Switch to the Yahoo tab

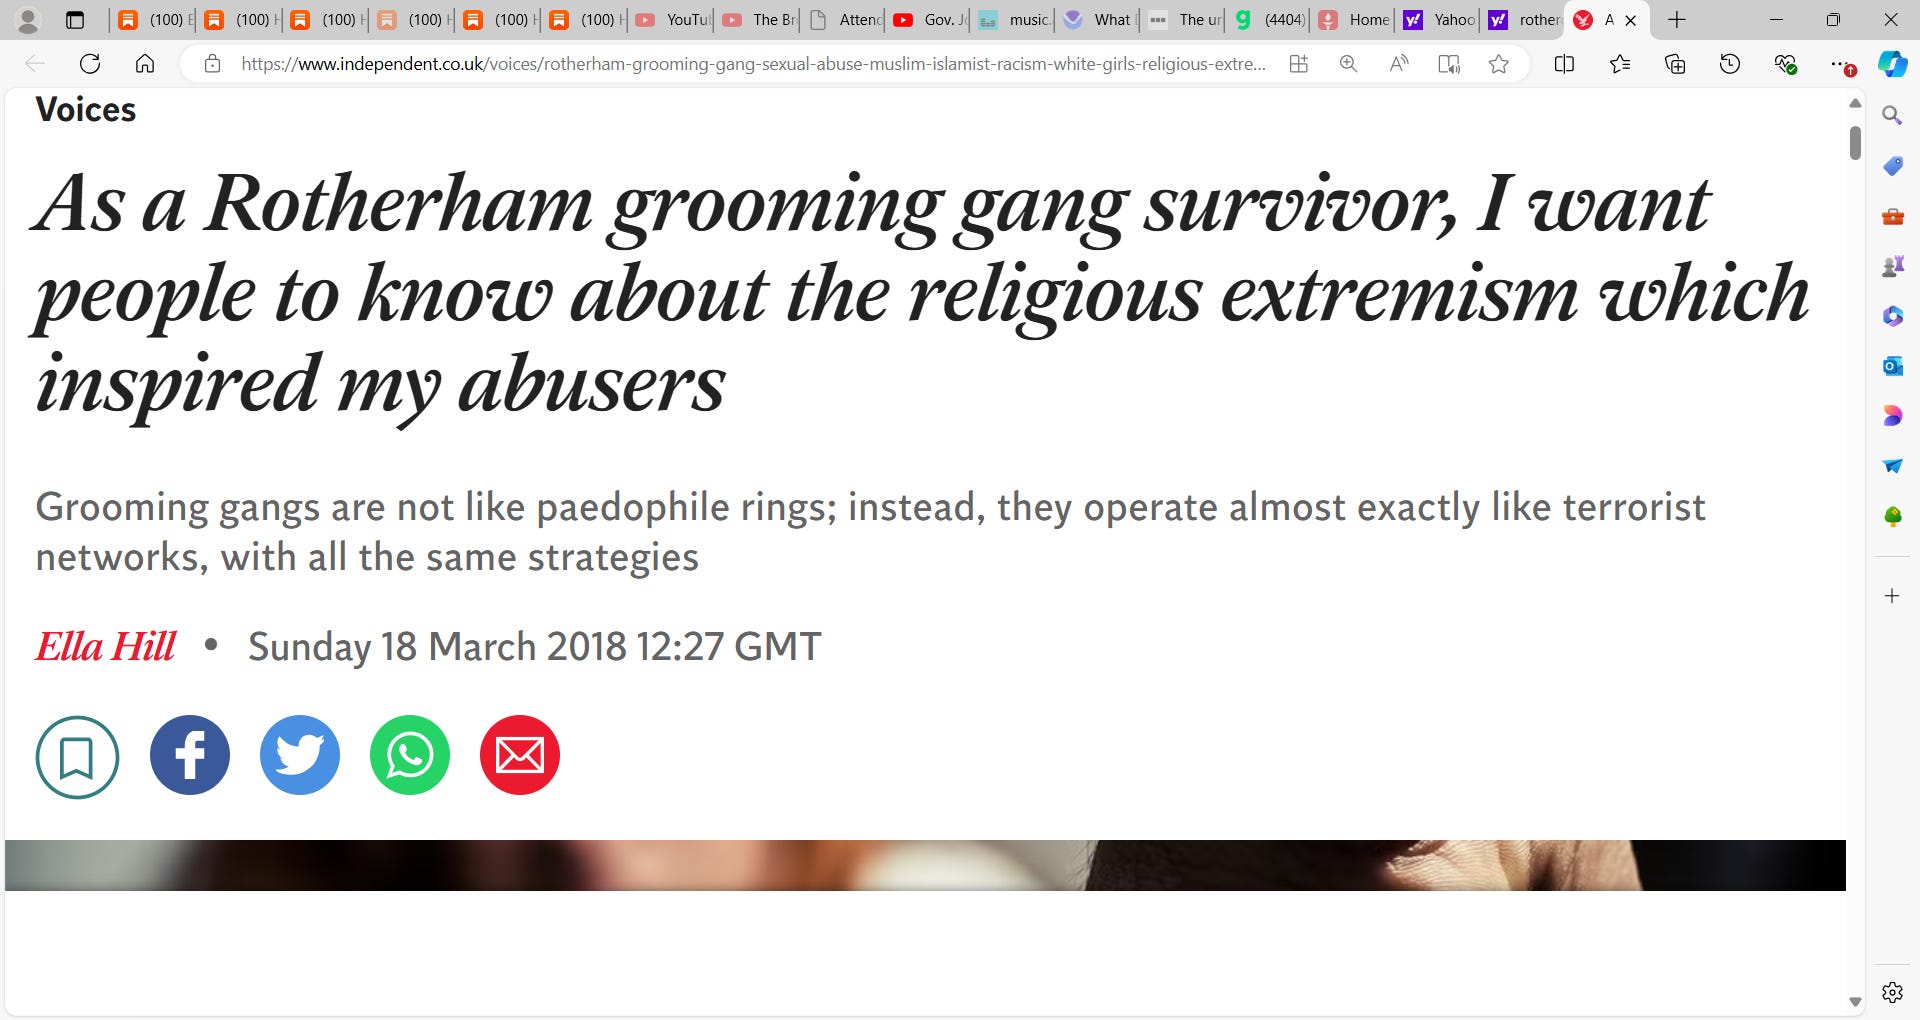(1440, 20)
